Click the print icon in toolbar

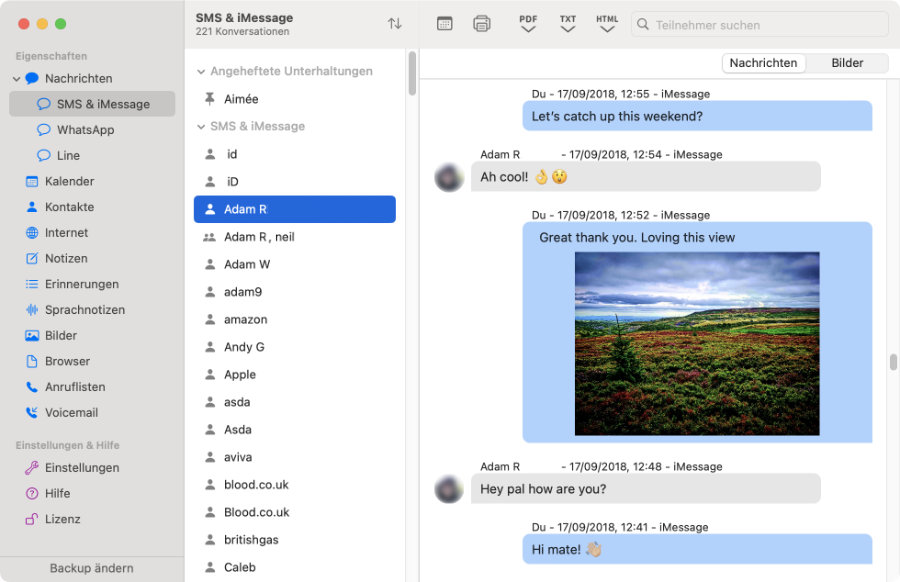coord(482,24)
